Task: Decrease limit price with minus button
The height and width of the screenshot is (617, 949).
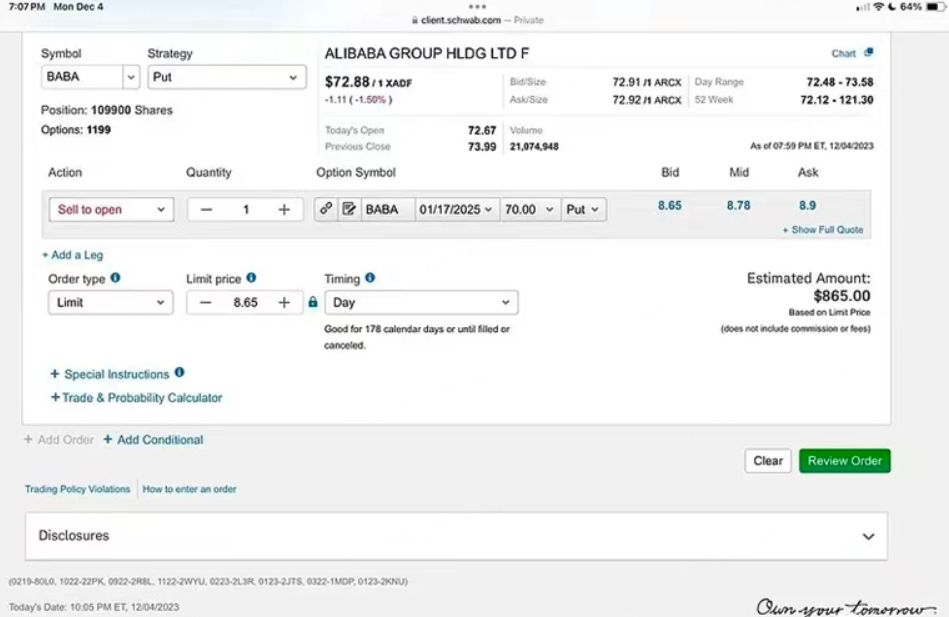Action: click(x=206, y=302)
